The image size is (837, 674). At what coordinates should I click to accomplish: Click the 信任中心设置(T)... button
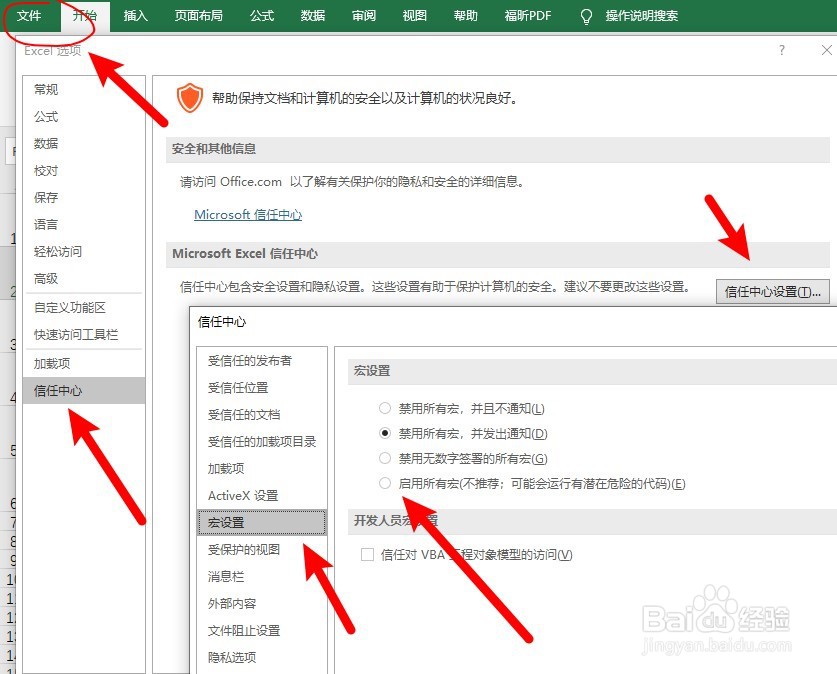pos(772,291)
